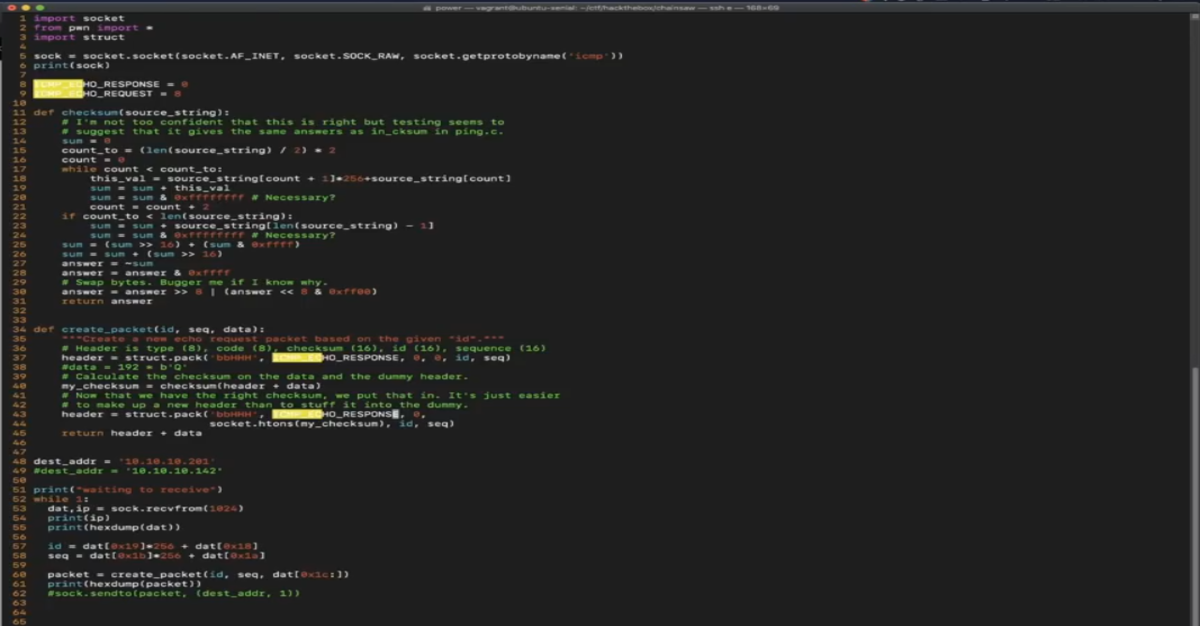The image size is (1200, 626).
Task: Click the "socket.htons(my_checksum), id, seq)" line
Action: click(x=332, y=424)
